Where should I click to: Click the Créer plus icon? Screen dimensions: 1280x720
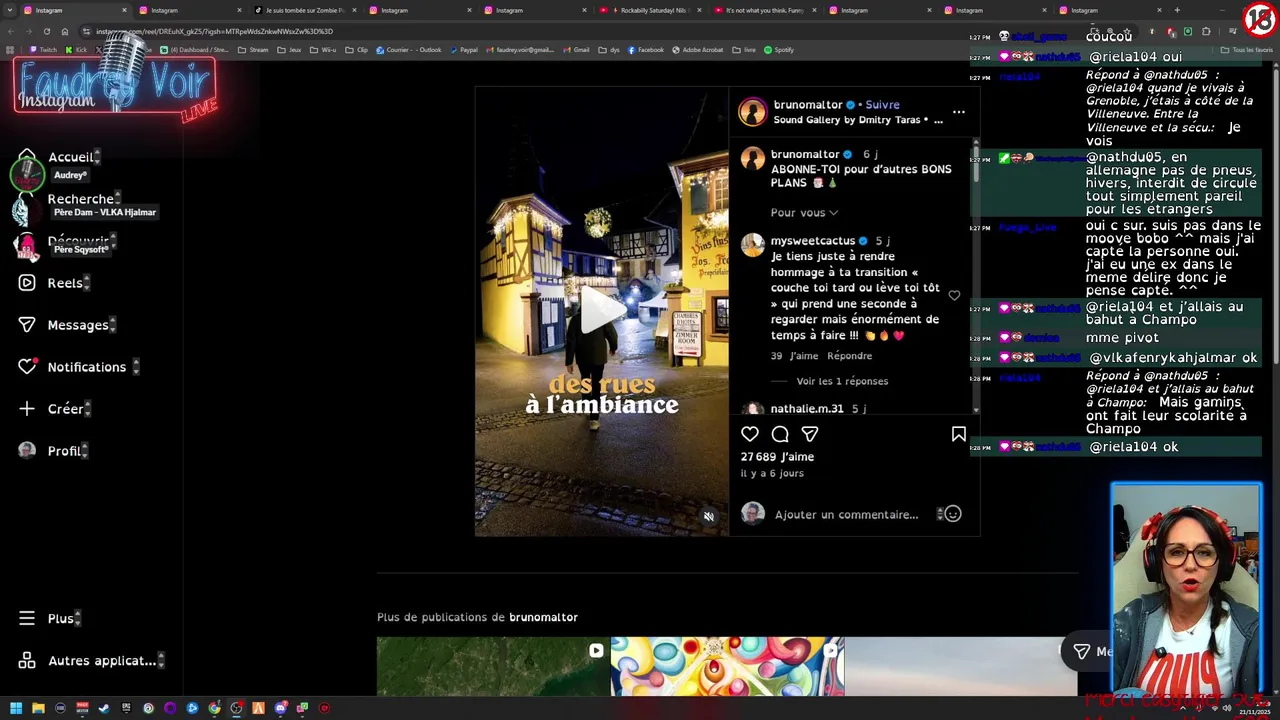coord(27,409)
